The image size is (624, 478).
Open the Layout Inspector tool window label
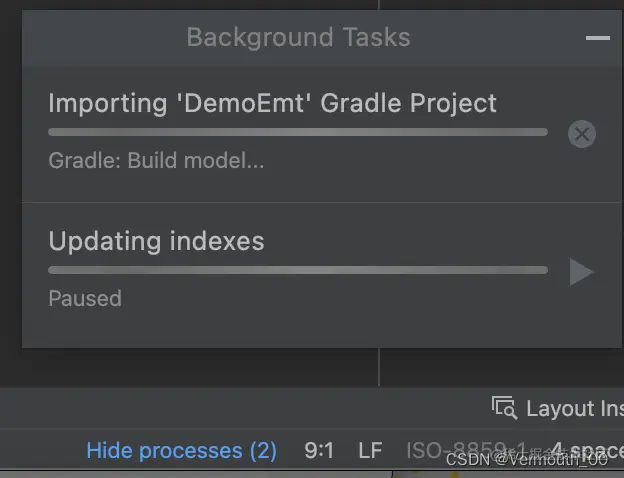click(x=575, y=408)
